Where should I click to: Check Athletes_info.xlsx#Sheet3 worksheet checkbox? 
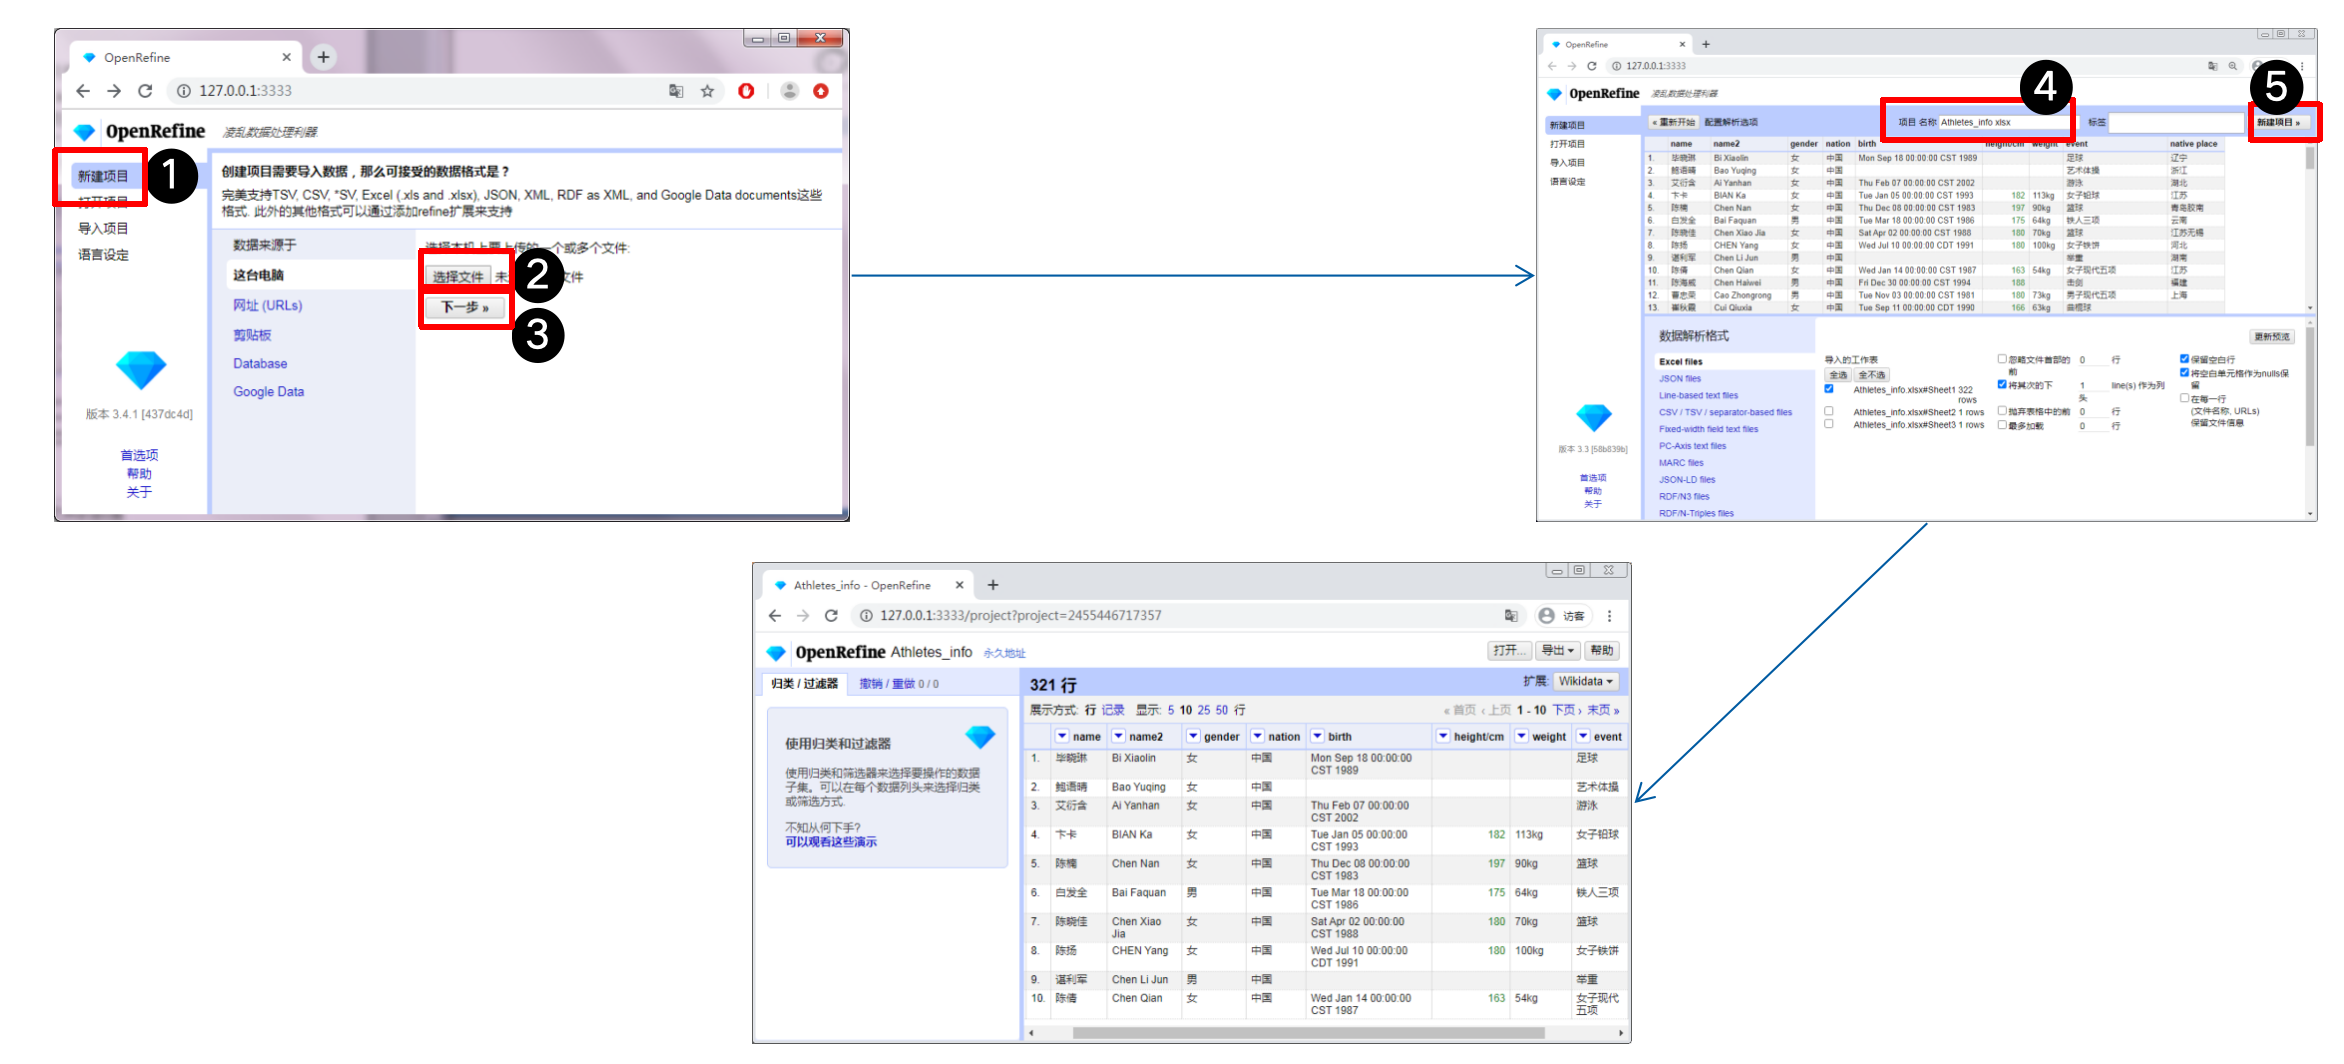tap(1829, 424)
